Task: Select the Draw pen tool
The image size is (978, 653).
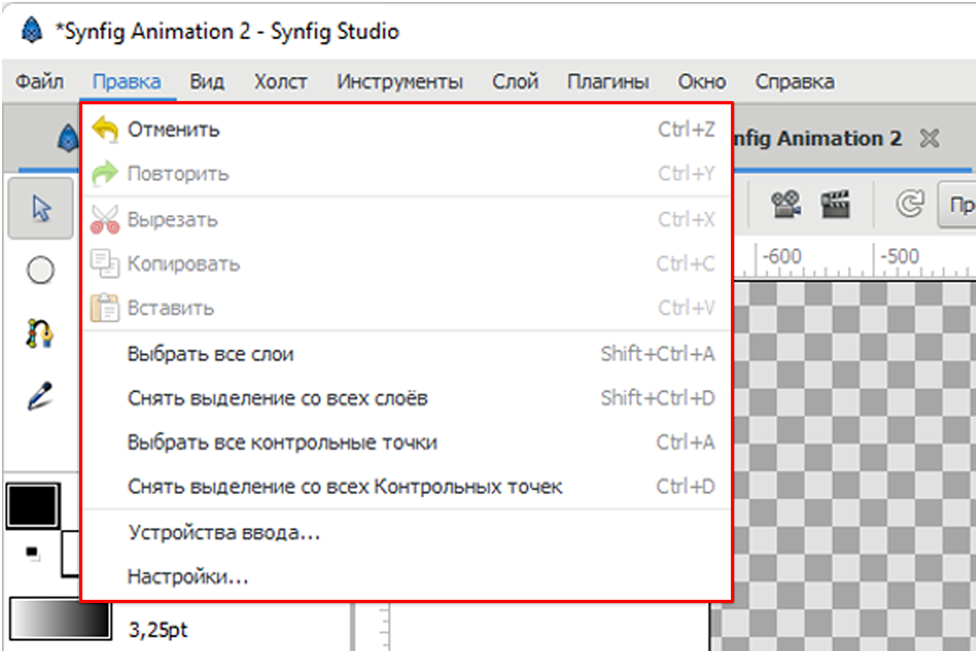Action: [40, 395]
